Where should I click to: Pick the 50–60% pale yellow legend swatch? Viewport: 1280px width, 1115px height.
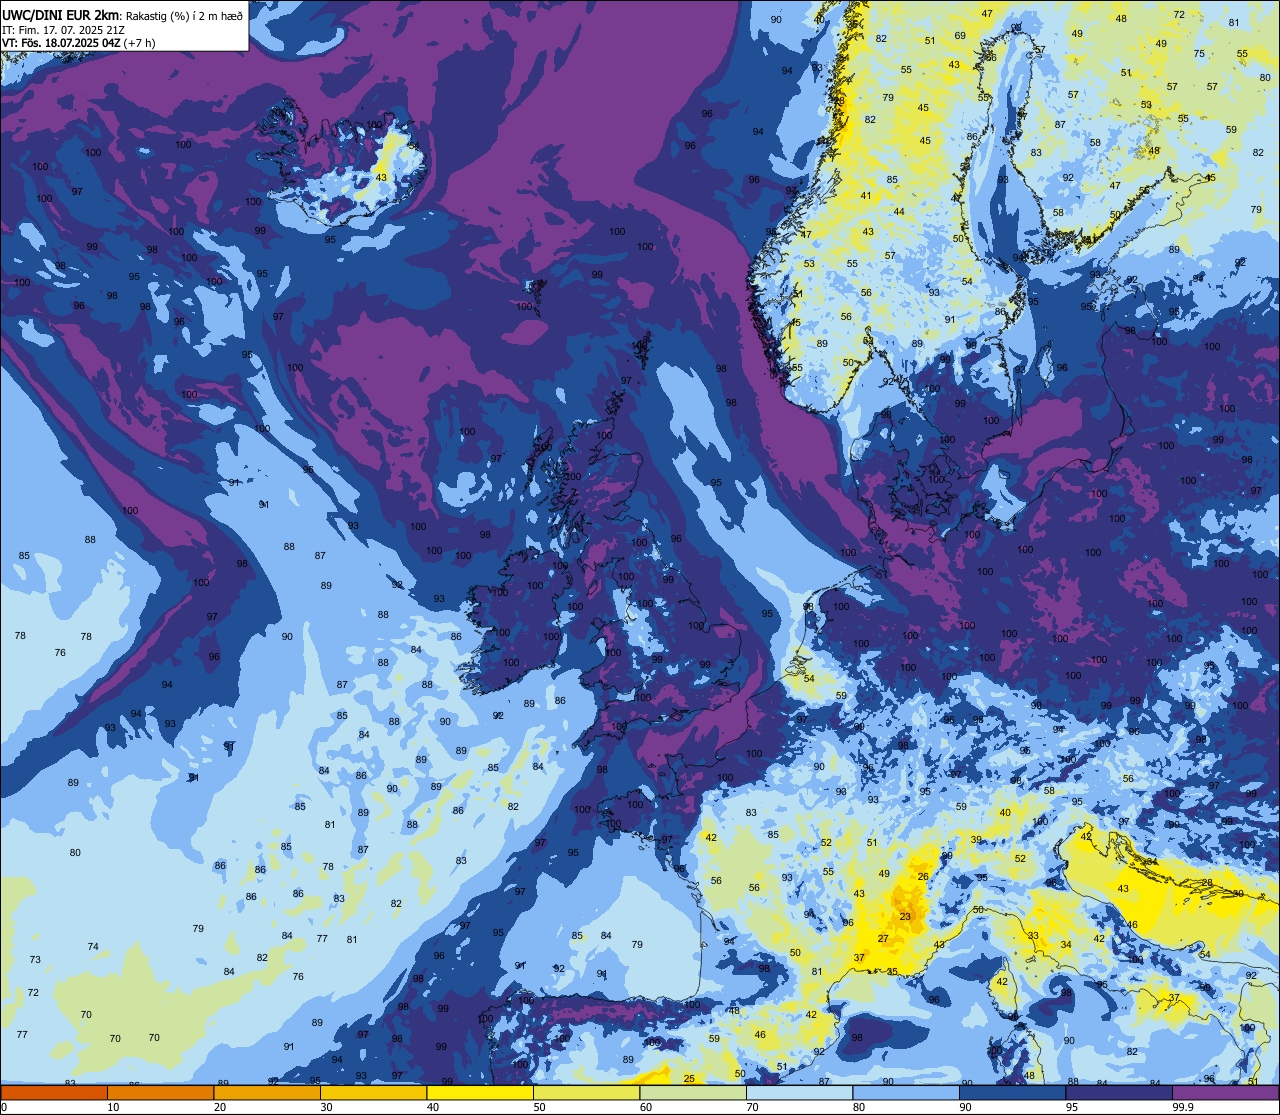(x=586, y=1092)
